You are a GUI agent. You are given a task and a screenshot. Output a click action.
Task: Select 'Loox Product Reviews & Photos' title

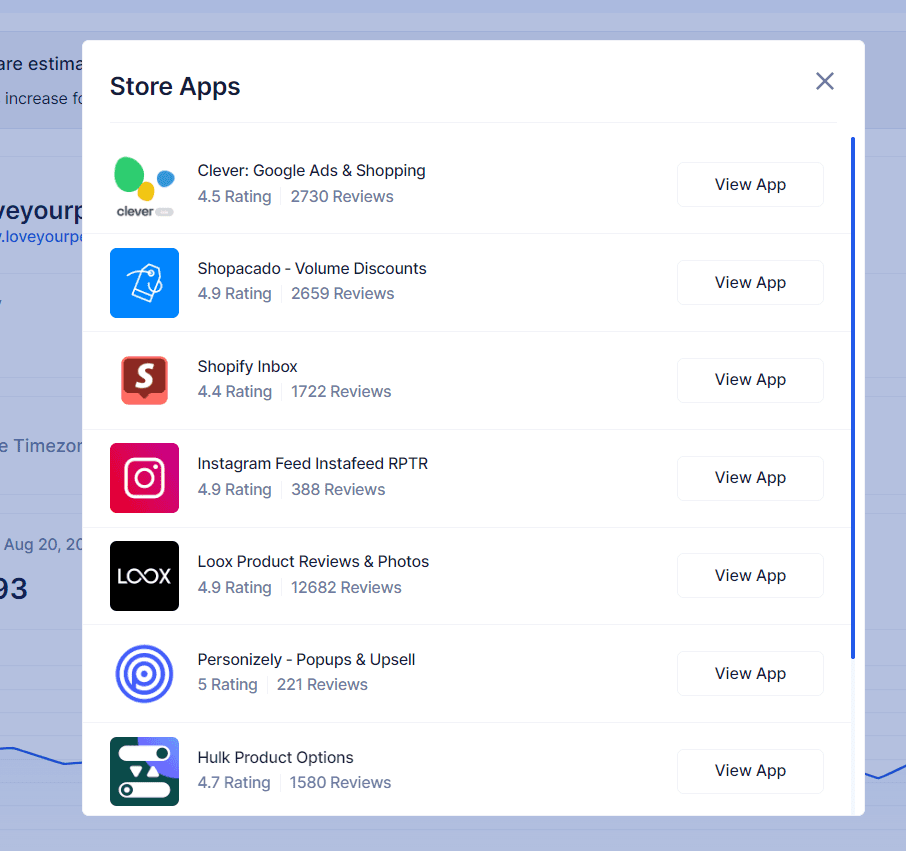(x=313, y=562)
